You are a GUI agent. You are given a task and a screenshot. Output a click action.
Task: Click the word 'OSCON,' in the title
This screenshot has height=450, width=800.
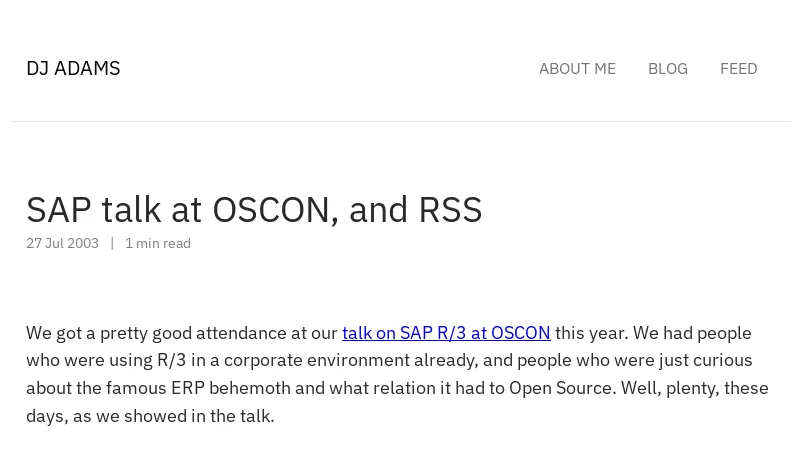(x=276, y=210)
